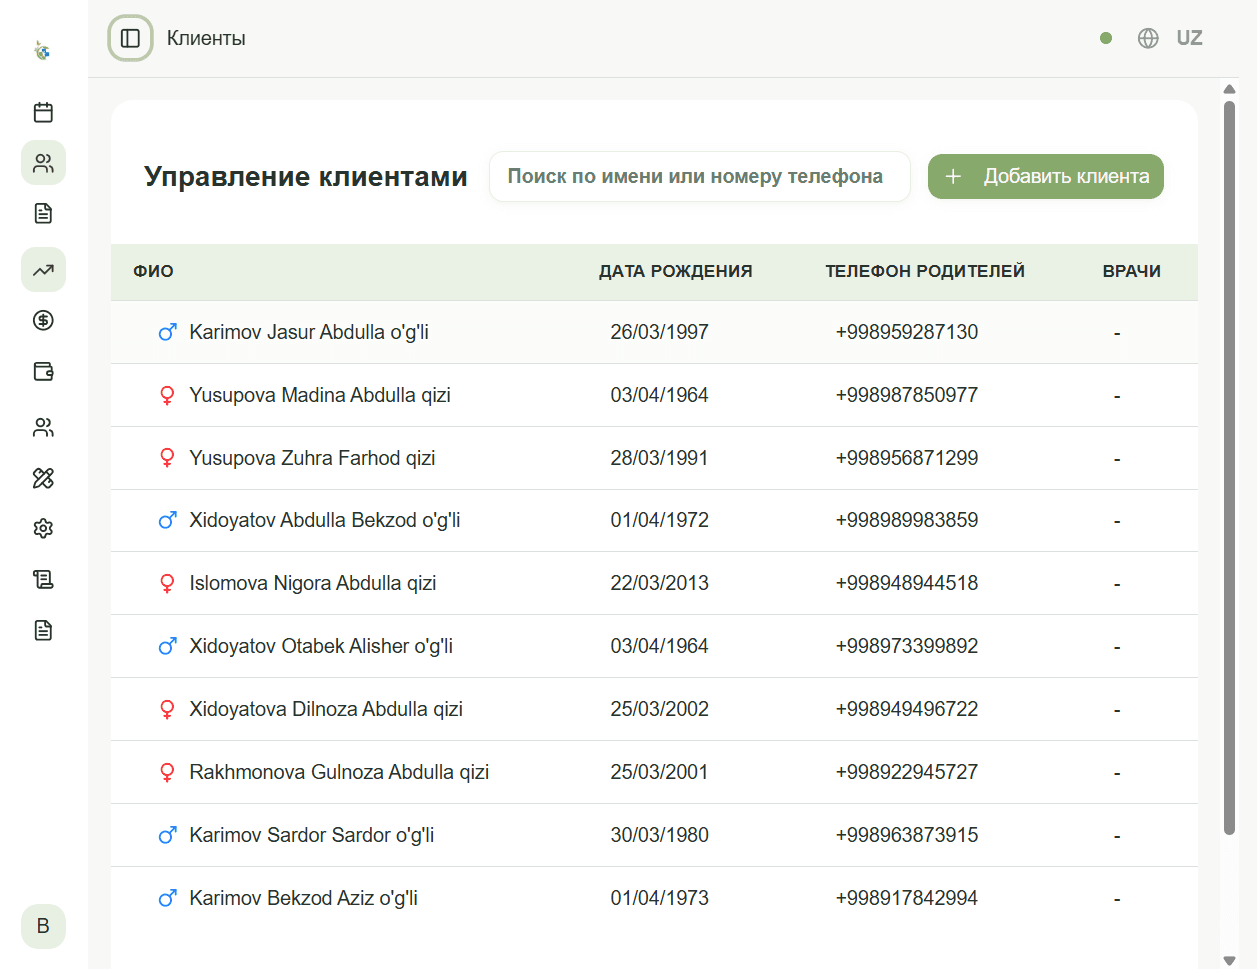Screen dimensions: 1257x969
Task: Click phone number +998987850977
Action: pos(907,395)
